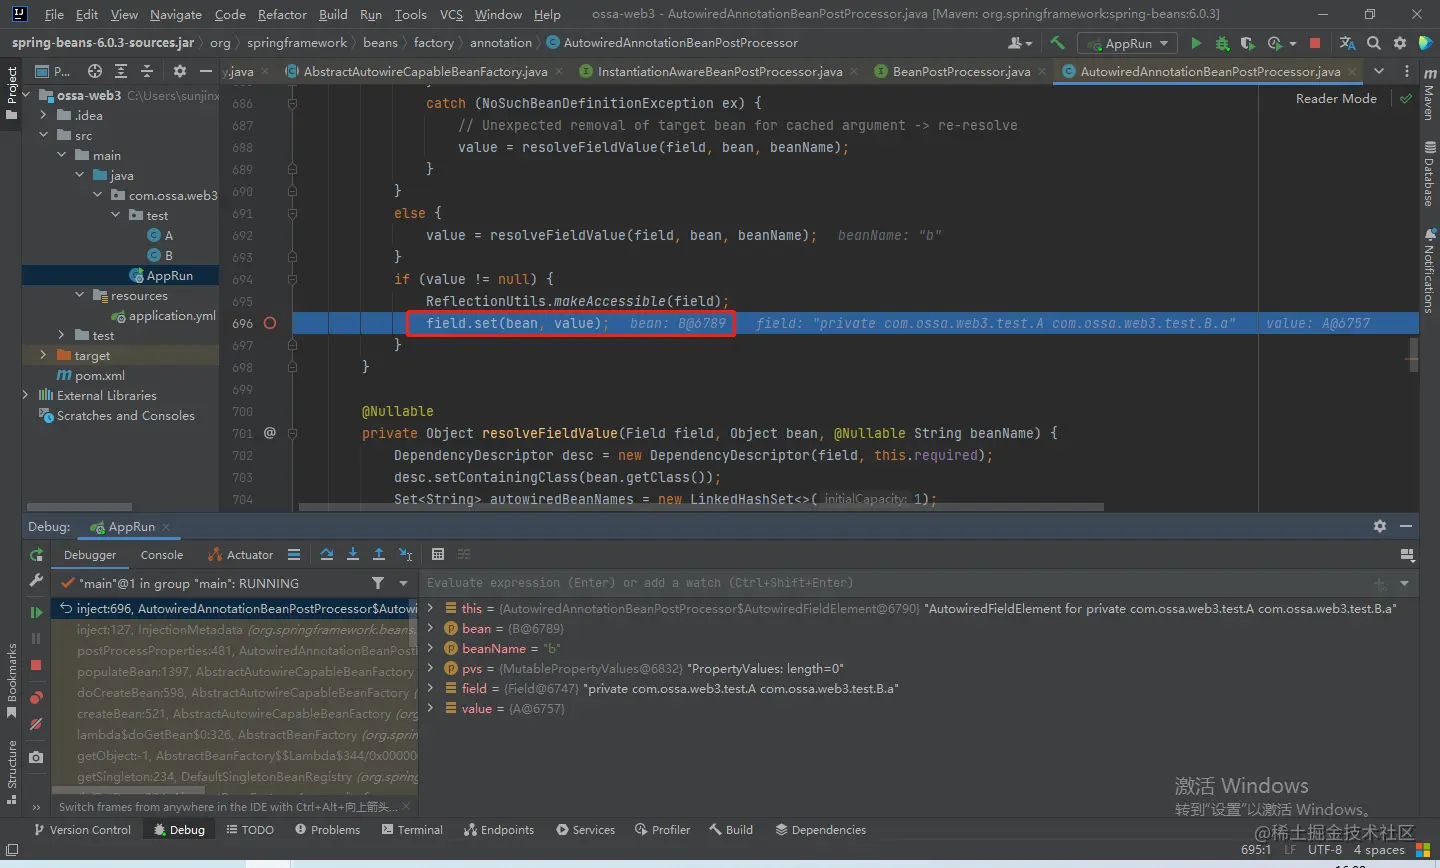The image size is (1440, 868).
Task: Click the Build hammer icon in the top toolbar
Action: 1057,43
